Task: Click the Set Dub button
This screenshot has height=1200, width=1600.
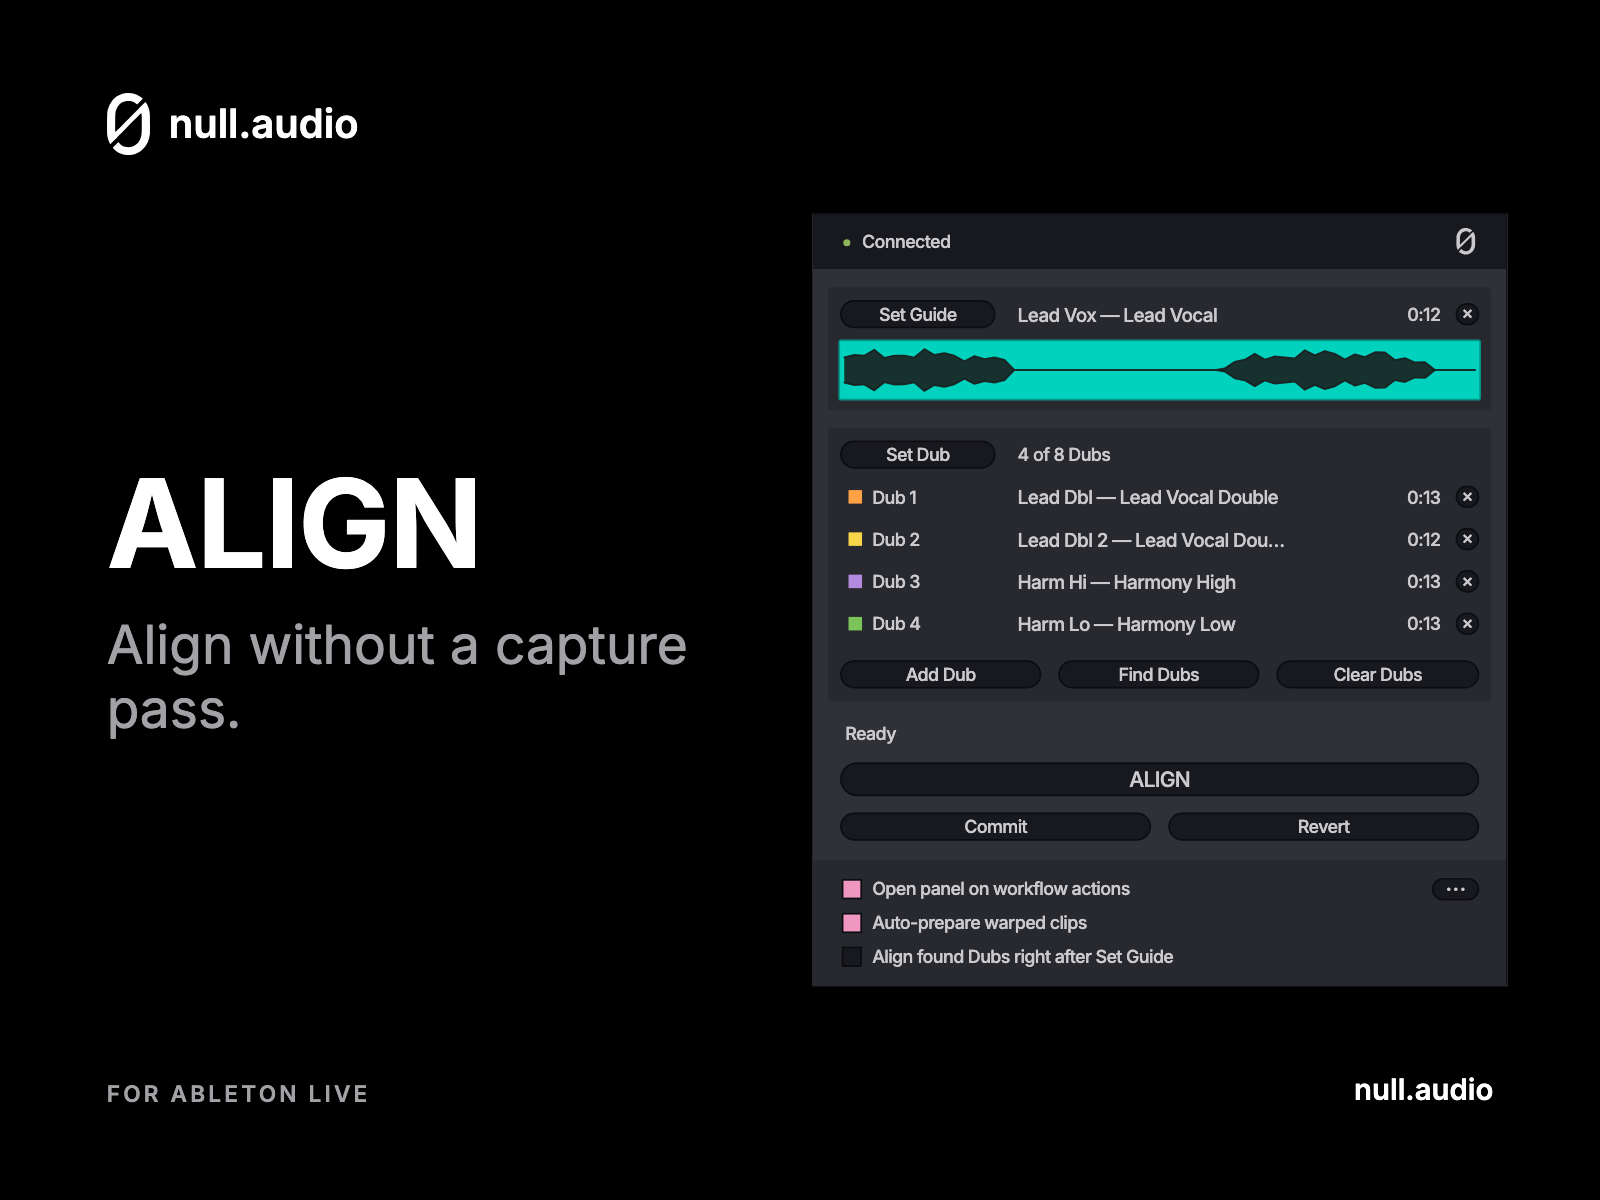Action: pos(918,454)
